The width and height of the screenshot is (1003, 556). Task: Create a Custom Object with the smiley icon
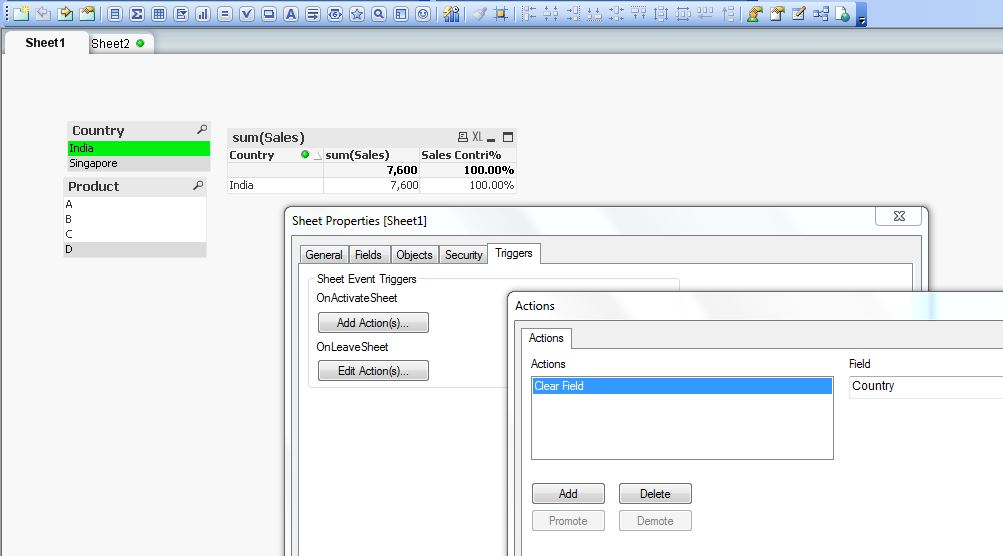coord(423,13)
